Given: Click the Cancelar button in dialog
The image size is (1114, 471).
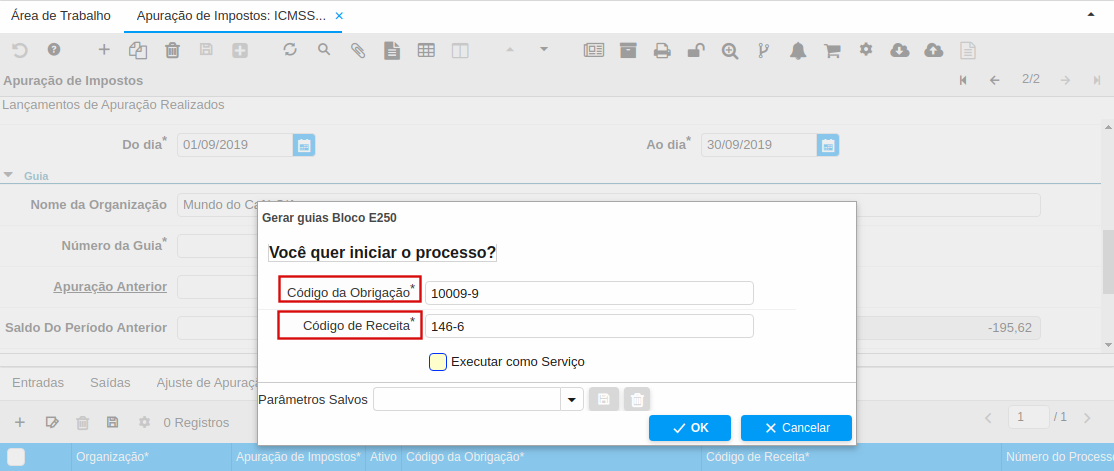Looking at the screenshot, I should 796,428.
